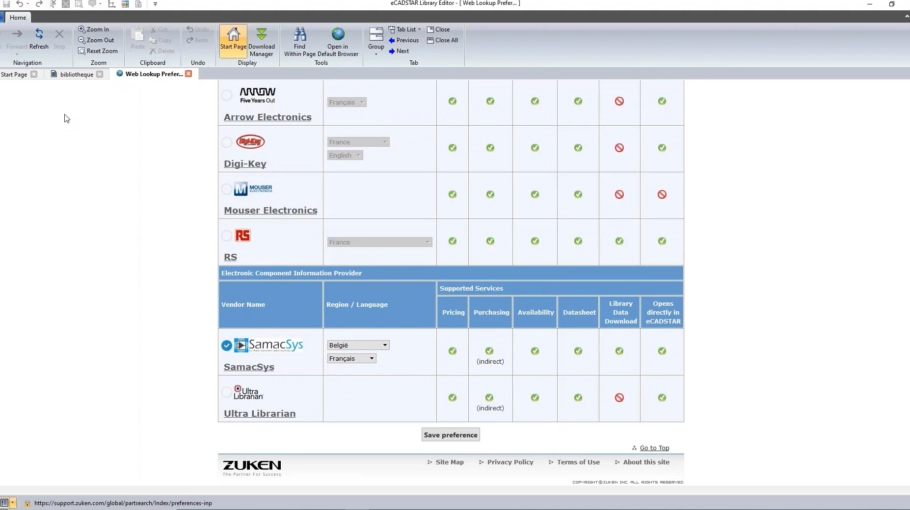Screen dimensions: 910x510
Task: Open the SamacSys Français language dropdown
Action: tap(351, 358)
